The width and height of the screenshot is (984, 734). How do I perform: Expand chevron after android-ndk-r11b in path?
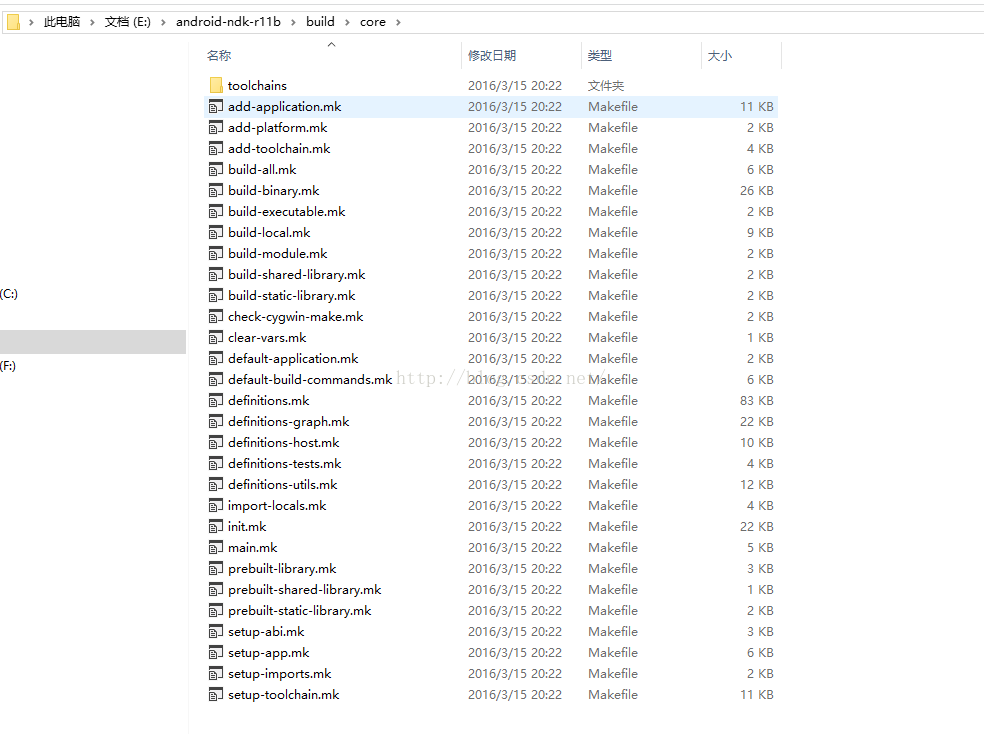(293, 23)
